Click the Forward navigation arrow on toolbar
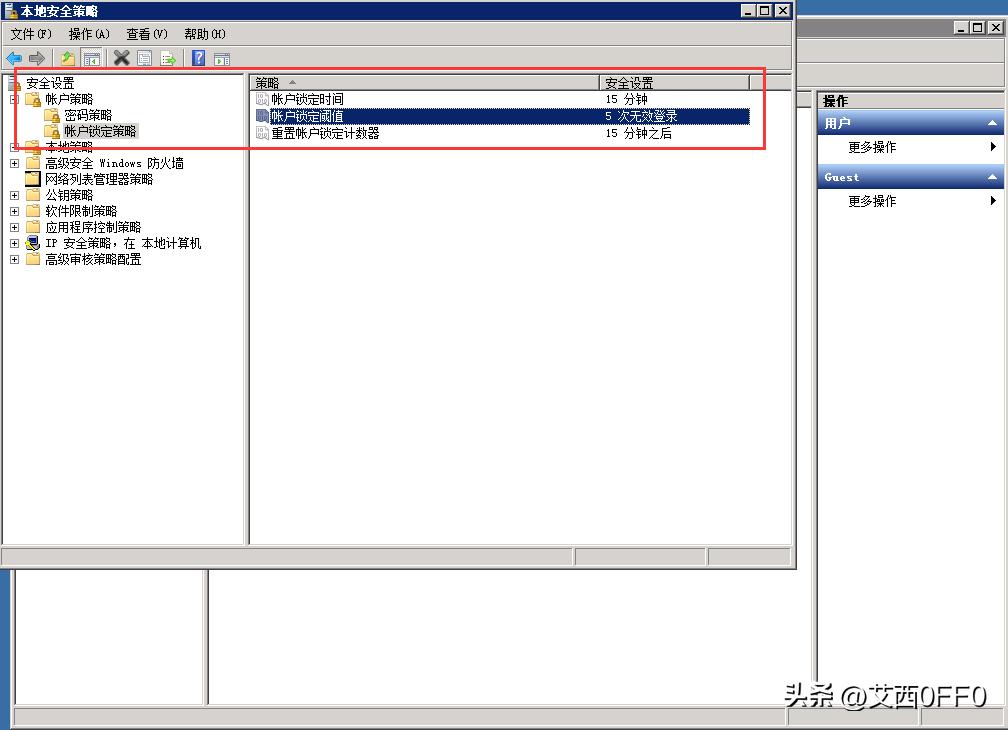The height and width of the screenshot is (730, 1008). pyautogui.click(x=35, y=57)
